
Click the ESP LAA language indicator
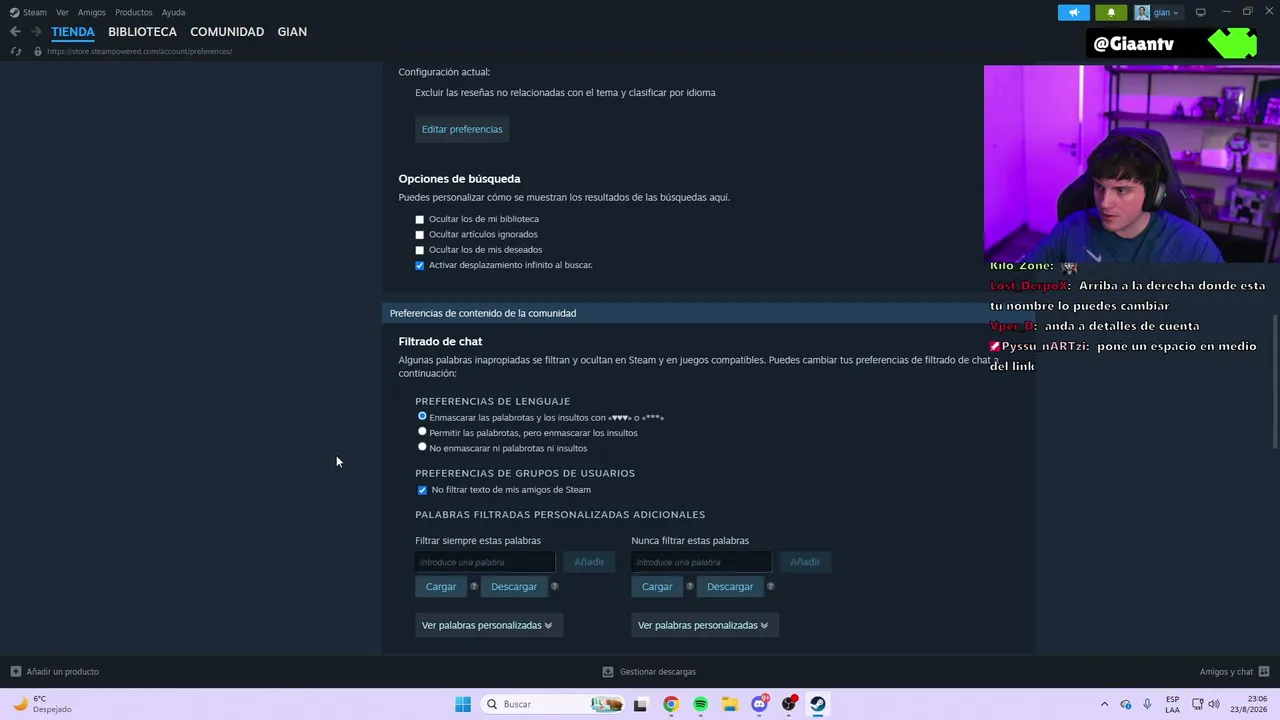tap(1172, 704)
